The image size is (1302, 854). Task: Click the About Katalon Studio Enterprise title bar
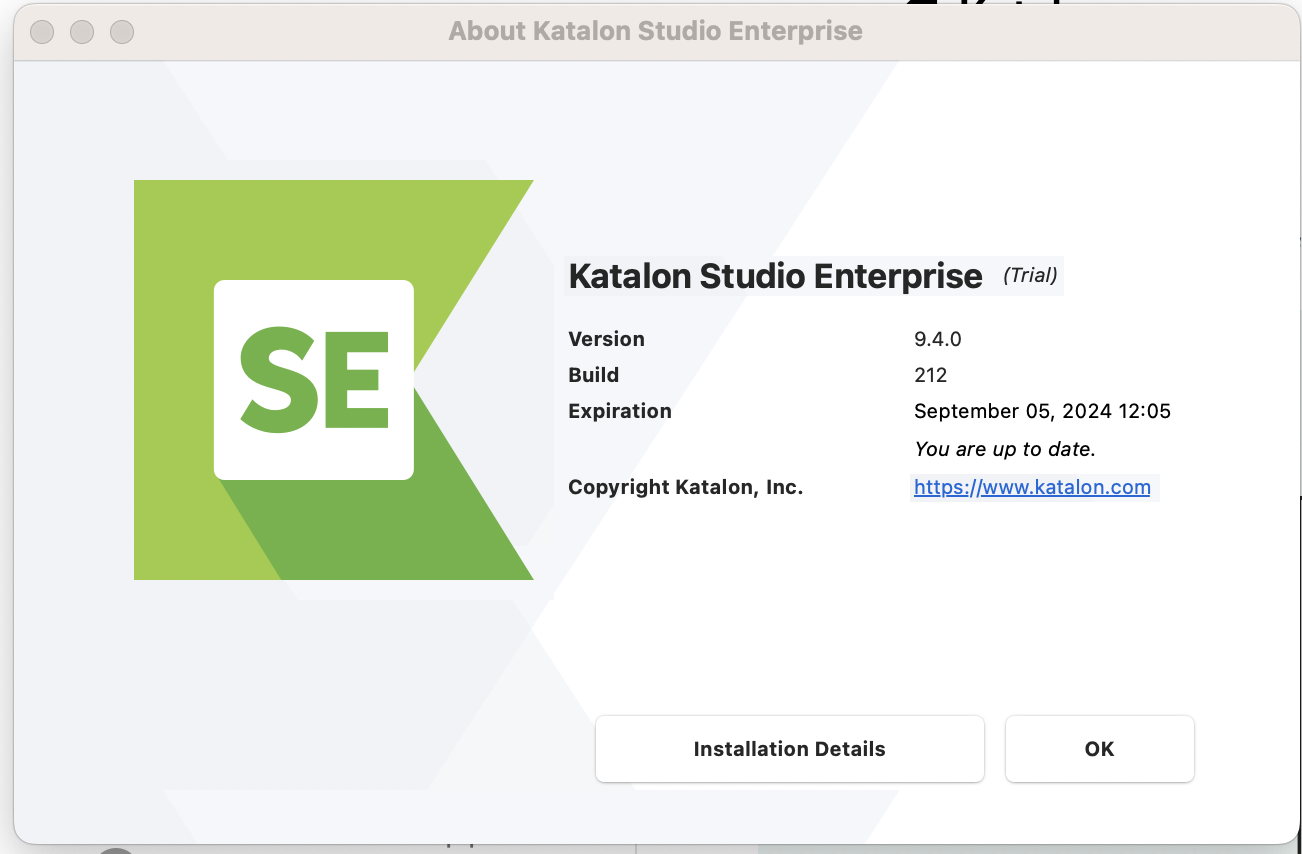(654, 31)
